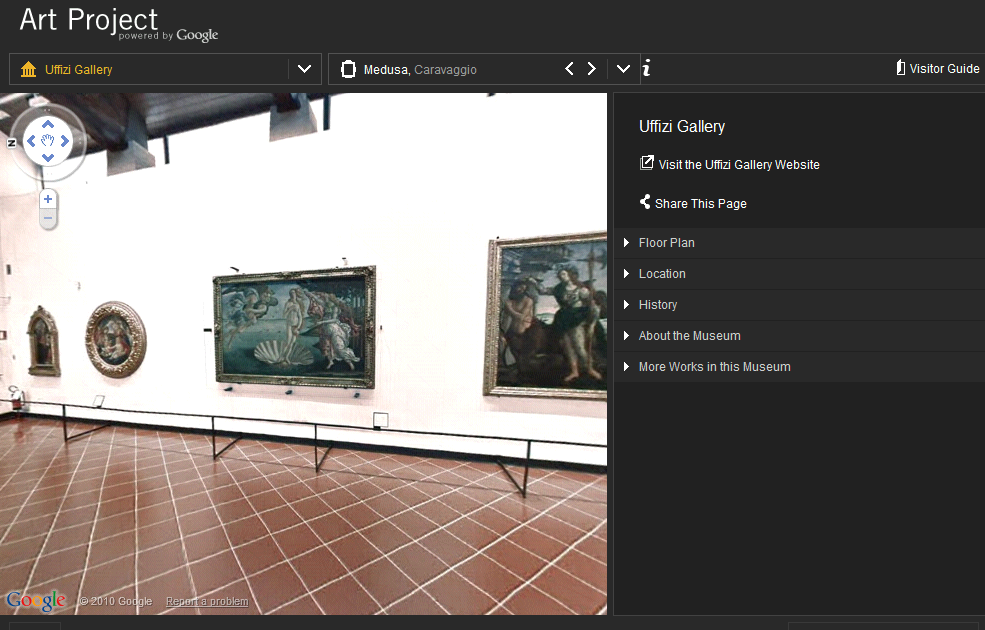This screenshot has height=630, width=985.
Task: Expand the Floor Plan section
Action: point(799,243)
